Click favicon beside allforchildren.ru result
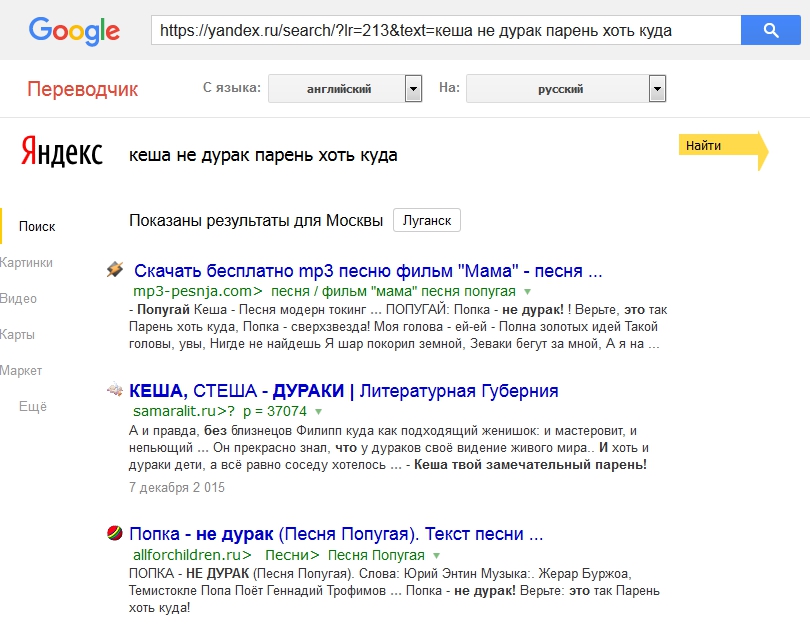This screenshot has height=630, width=810. click(x=115, y=532)
